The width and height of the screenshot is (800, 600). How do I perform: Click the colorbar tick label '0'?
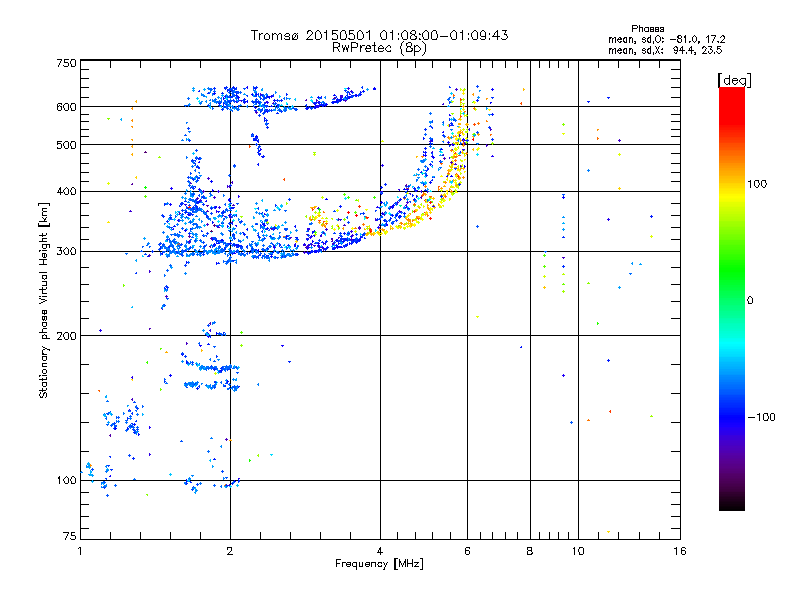750,300
